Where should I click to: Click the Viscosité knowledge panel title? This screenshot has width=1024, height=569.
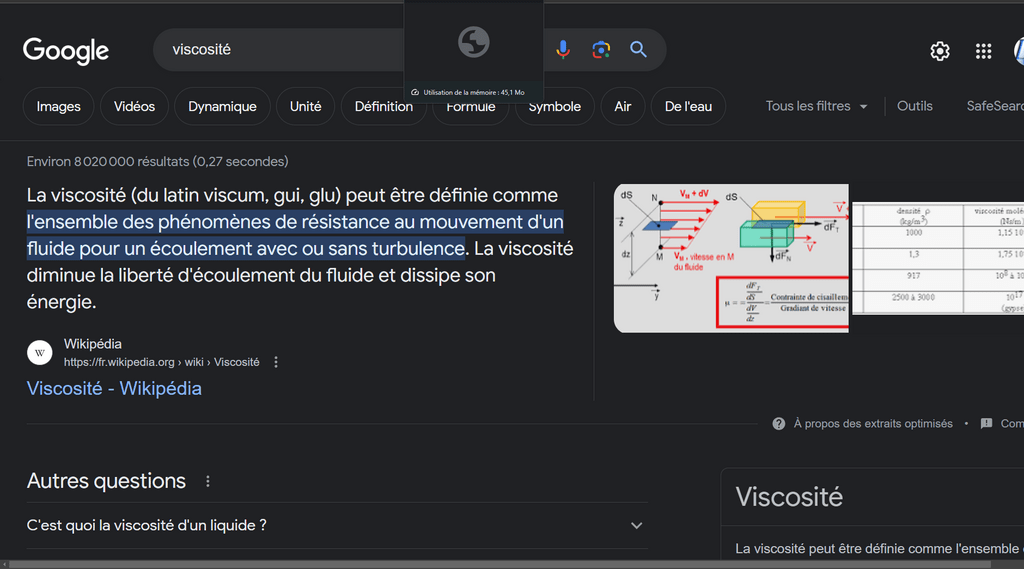coord(789,497)
